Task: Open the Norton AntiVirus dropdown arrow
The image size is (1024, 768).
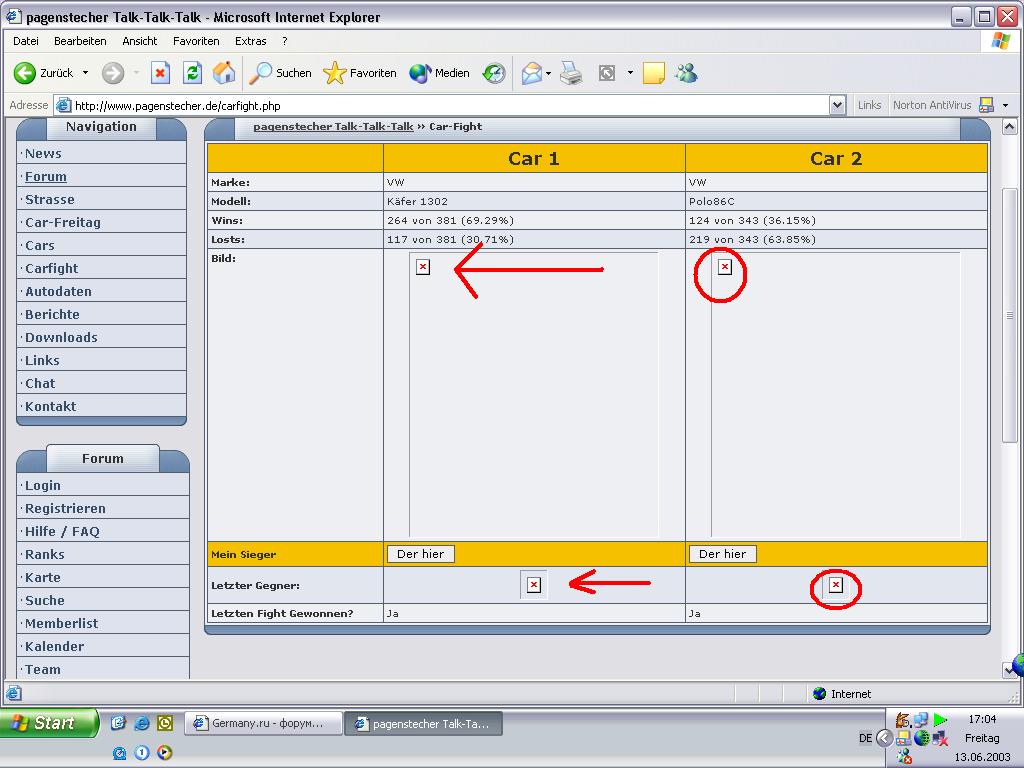Action: [x=1006, y=105]
